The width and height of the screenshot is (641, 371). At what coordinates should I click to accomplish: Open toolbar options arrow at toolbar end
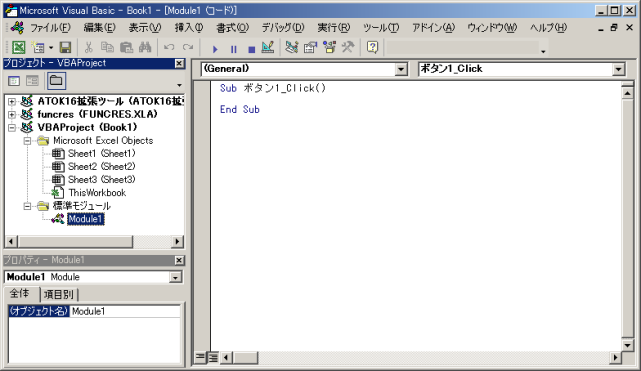click(x=543, y=51)
